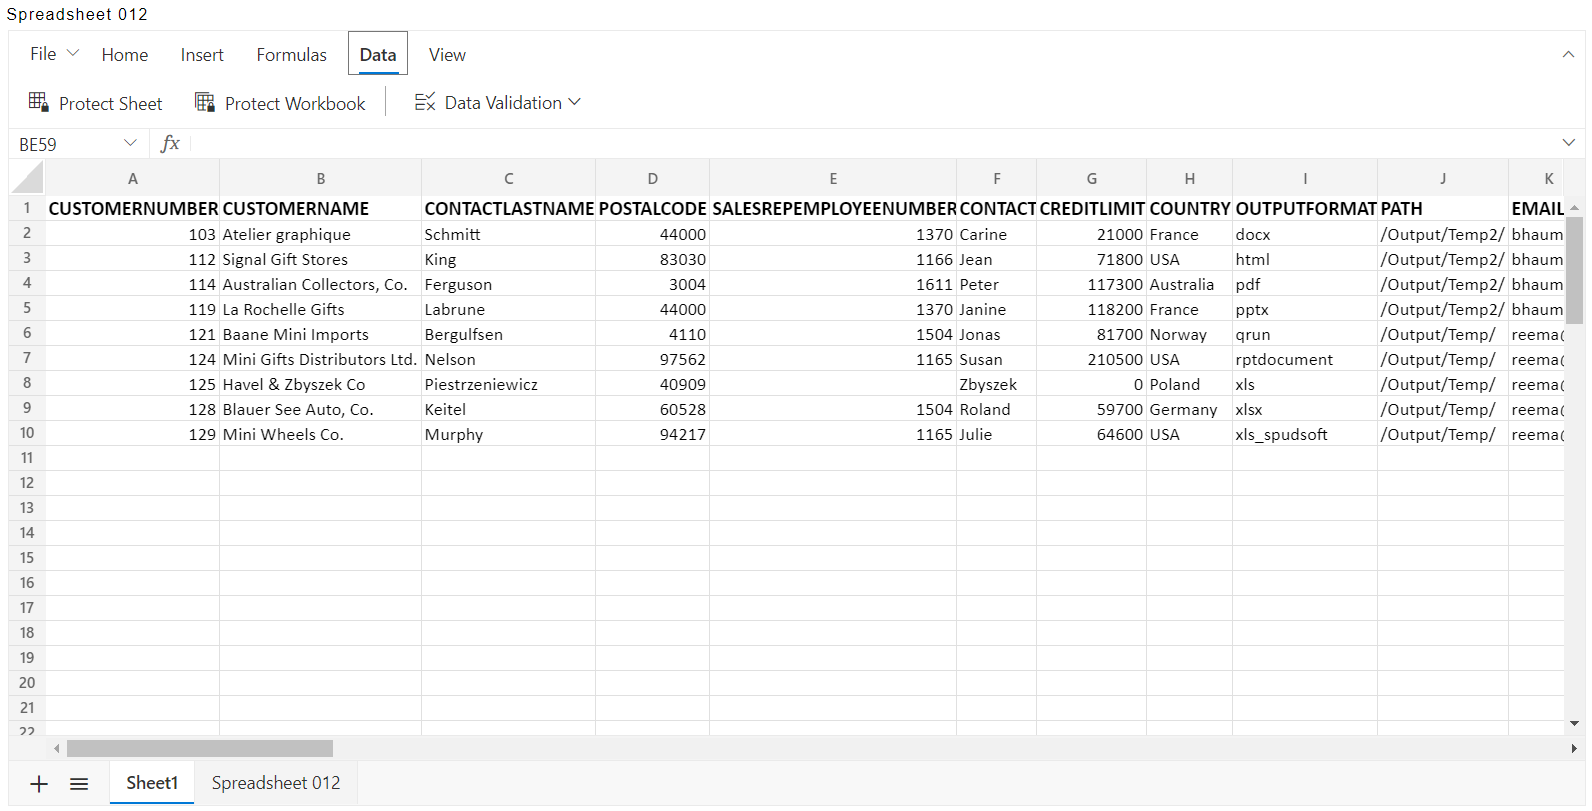1592x811 pixels.
Task: Select the output format cell 'xls_spudsoft'
Action: [x=1305, y=434]
